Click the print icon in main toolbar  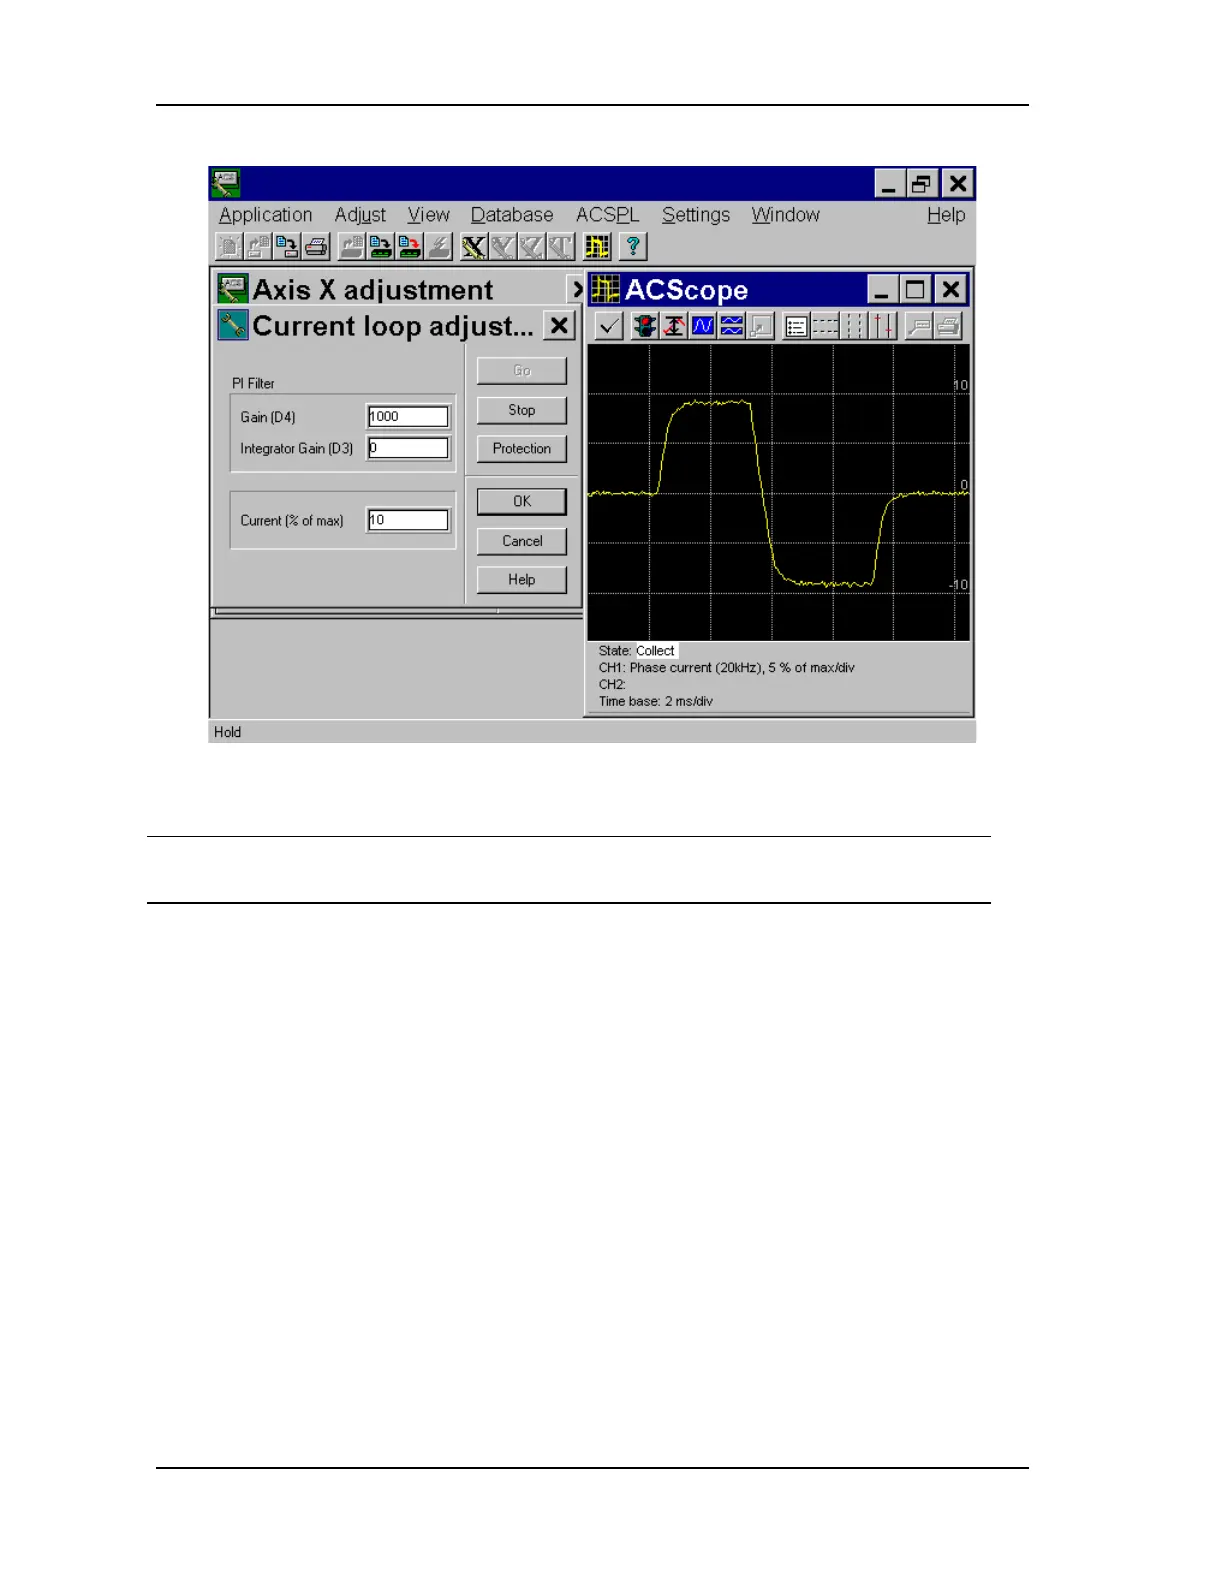pyautogui.click(x=316, y=246)
